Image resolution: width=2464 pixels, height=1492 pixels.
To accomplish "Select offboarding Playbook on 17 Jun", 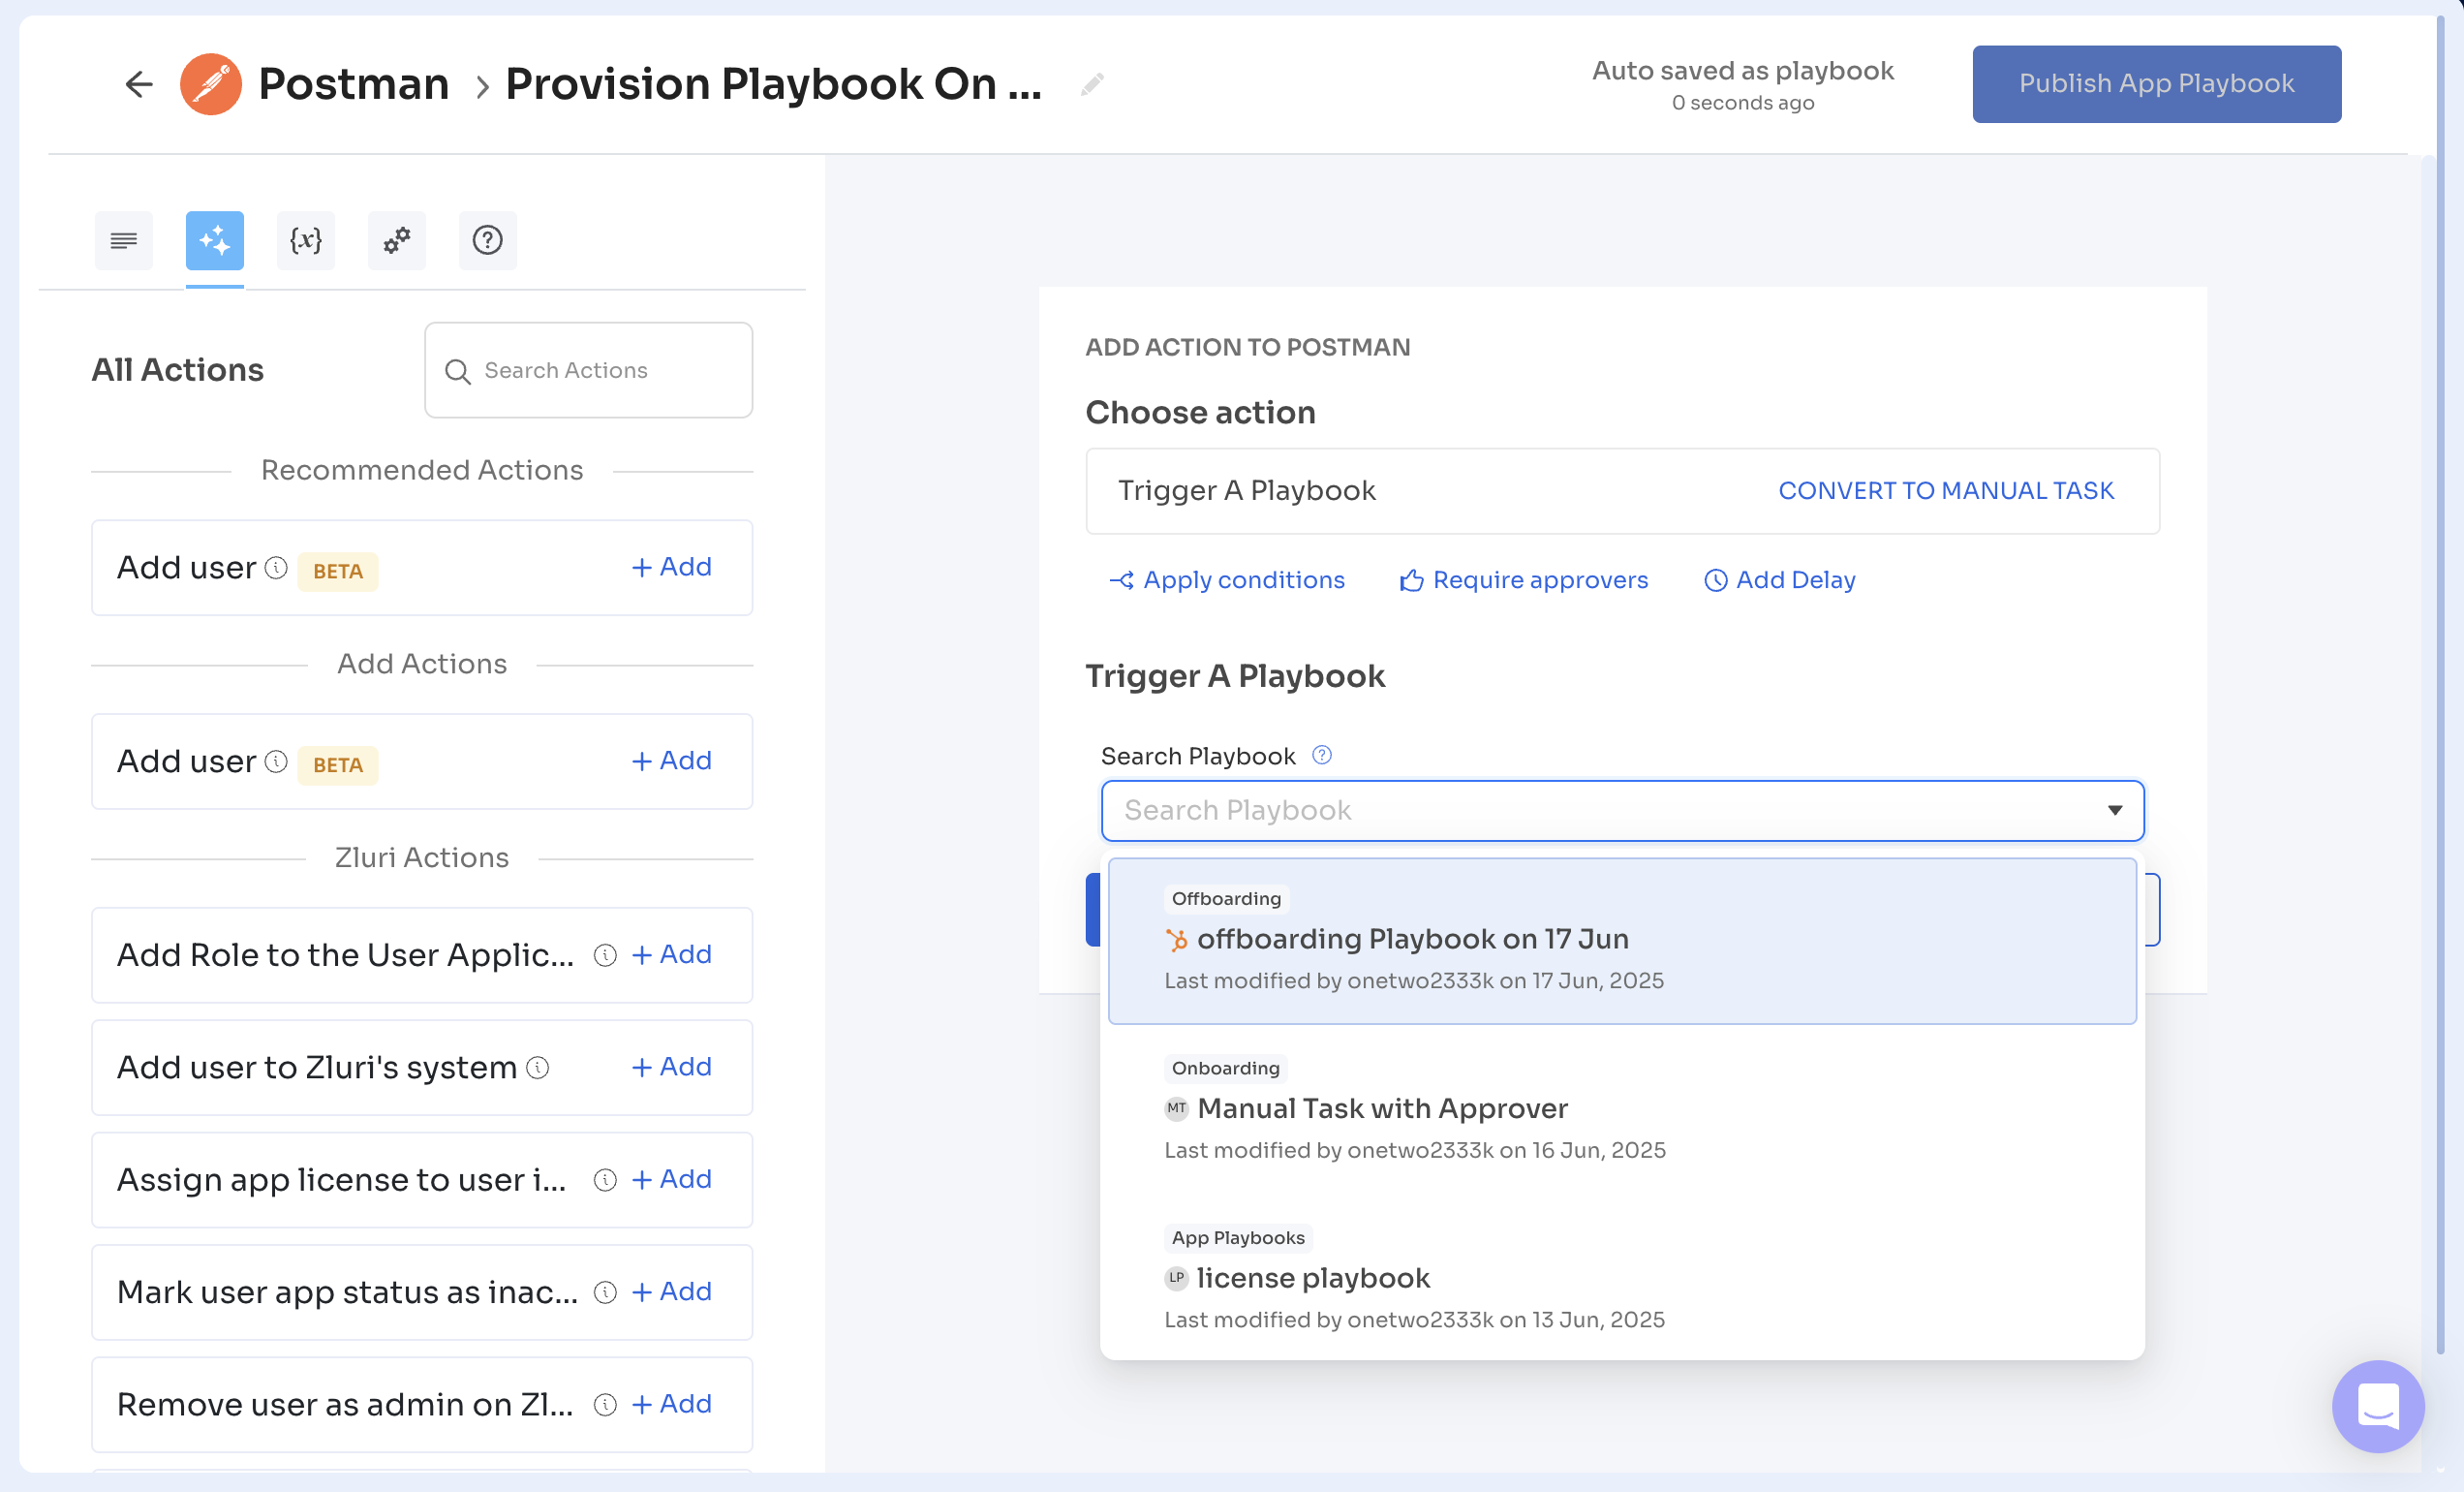I will (1622, 941).
